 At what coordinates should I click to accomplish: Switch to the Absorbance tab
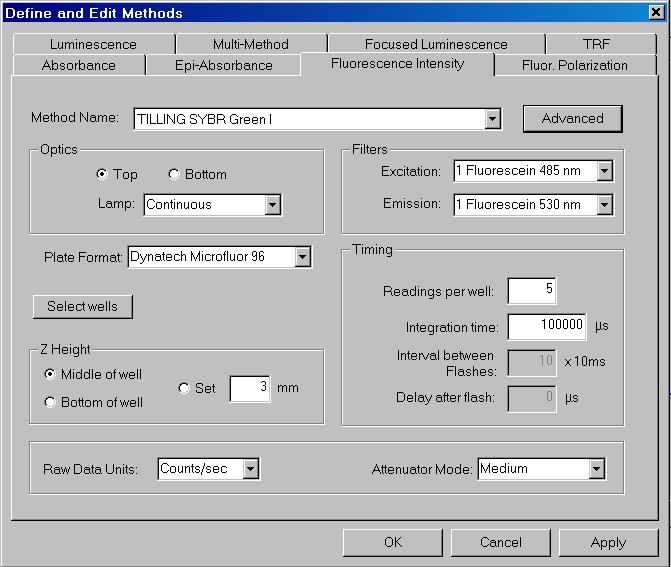78,65
